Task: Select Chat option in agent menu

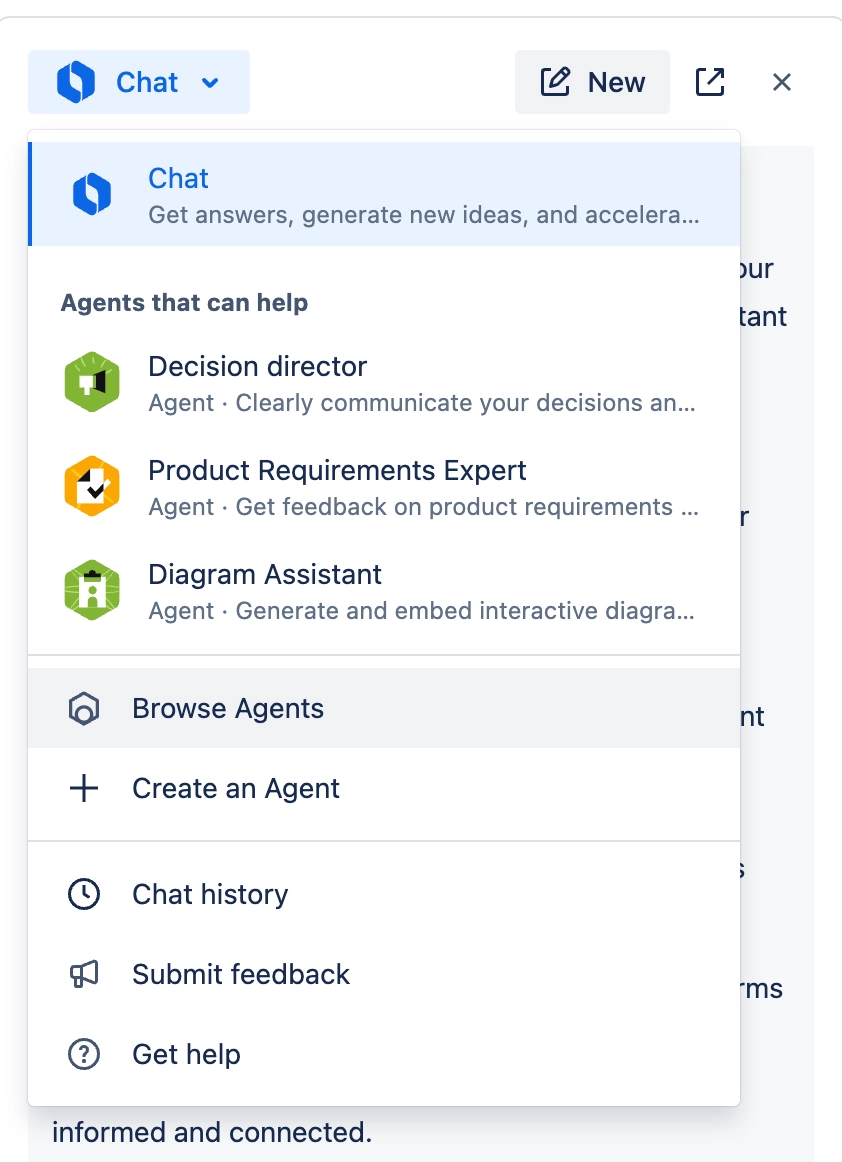Action: click(x=384, y=194)
